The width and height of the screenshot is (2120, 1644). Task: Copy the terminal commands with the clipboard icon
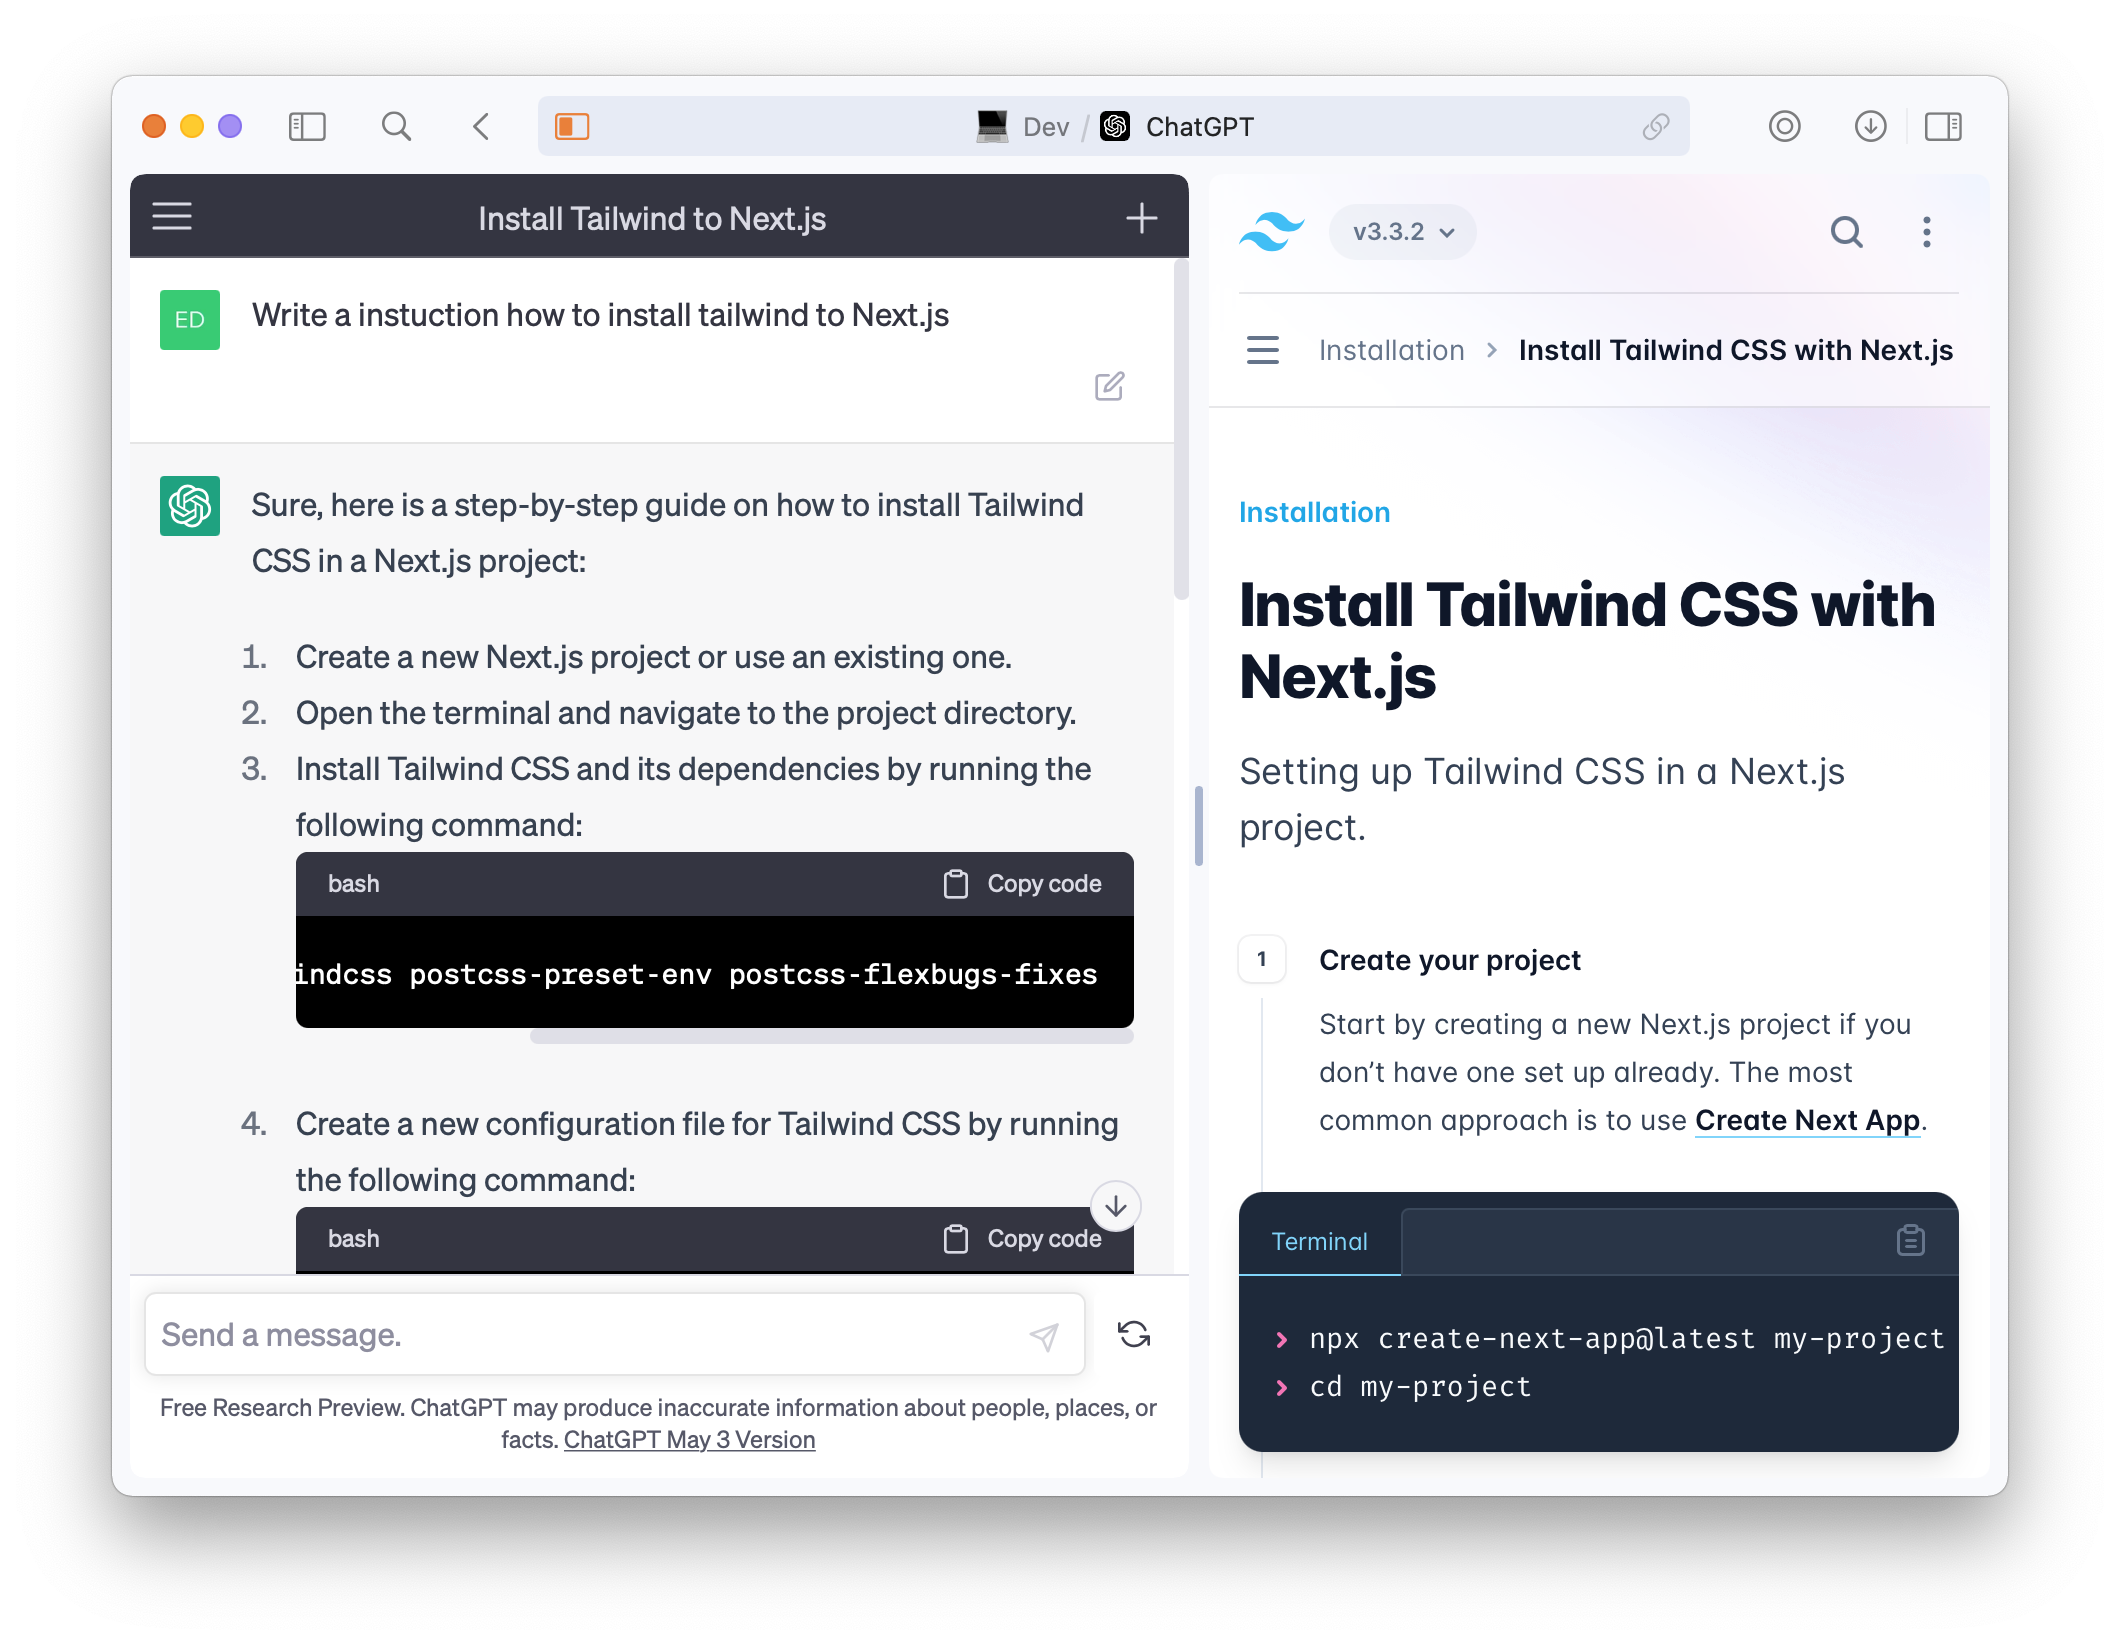[1910, 1241]
